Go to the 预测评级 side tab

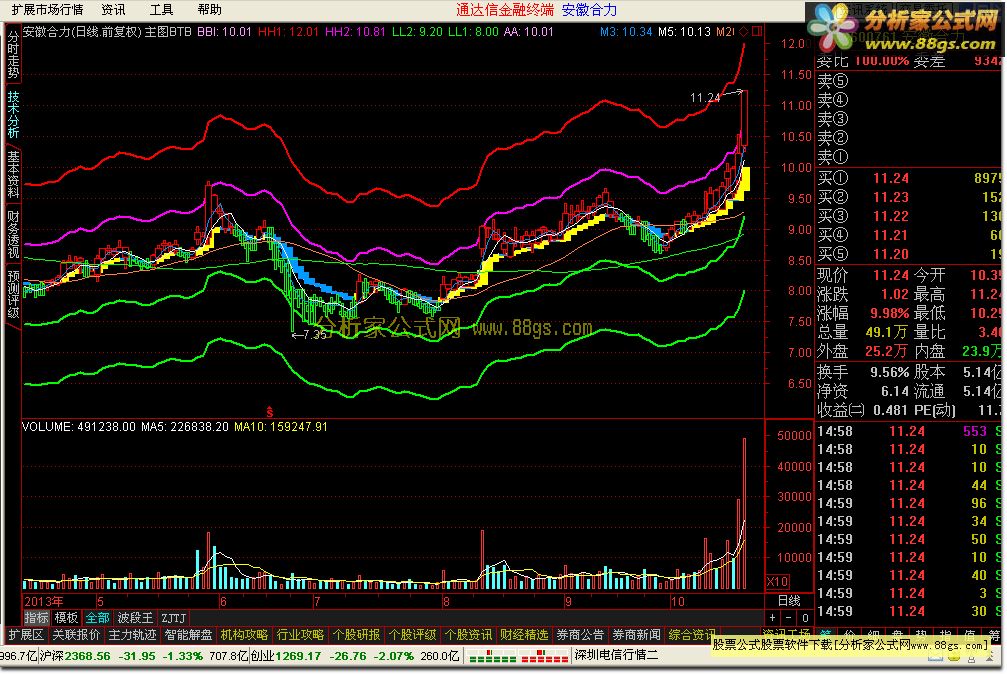13,294
